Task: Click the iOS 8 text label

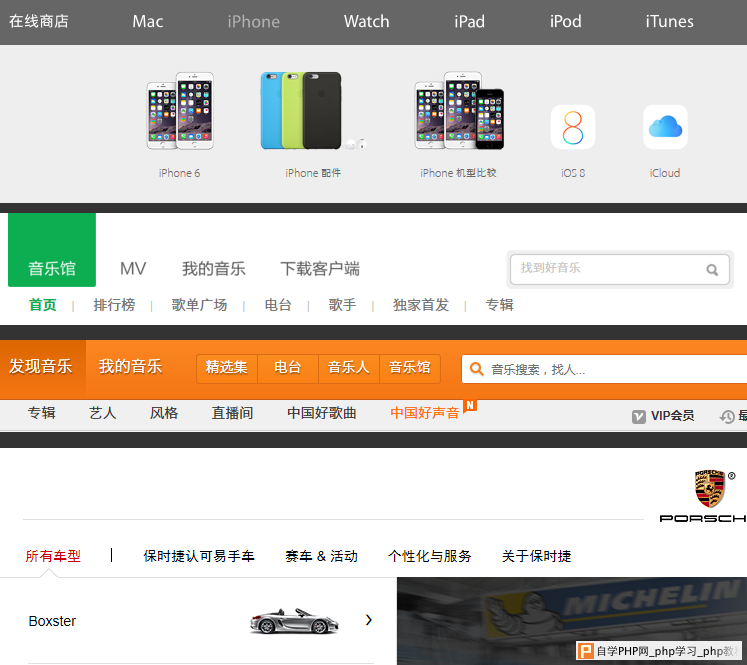Action: click(x=573, y=173)
